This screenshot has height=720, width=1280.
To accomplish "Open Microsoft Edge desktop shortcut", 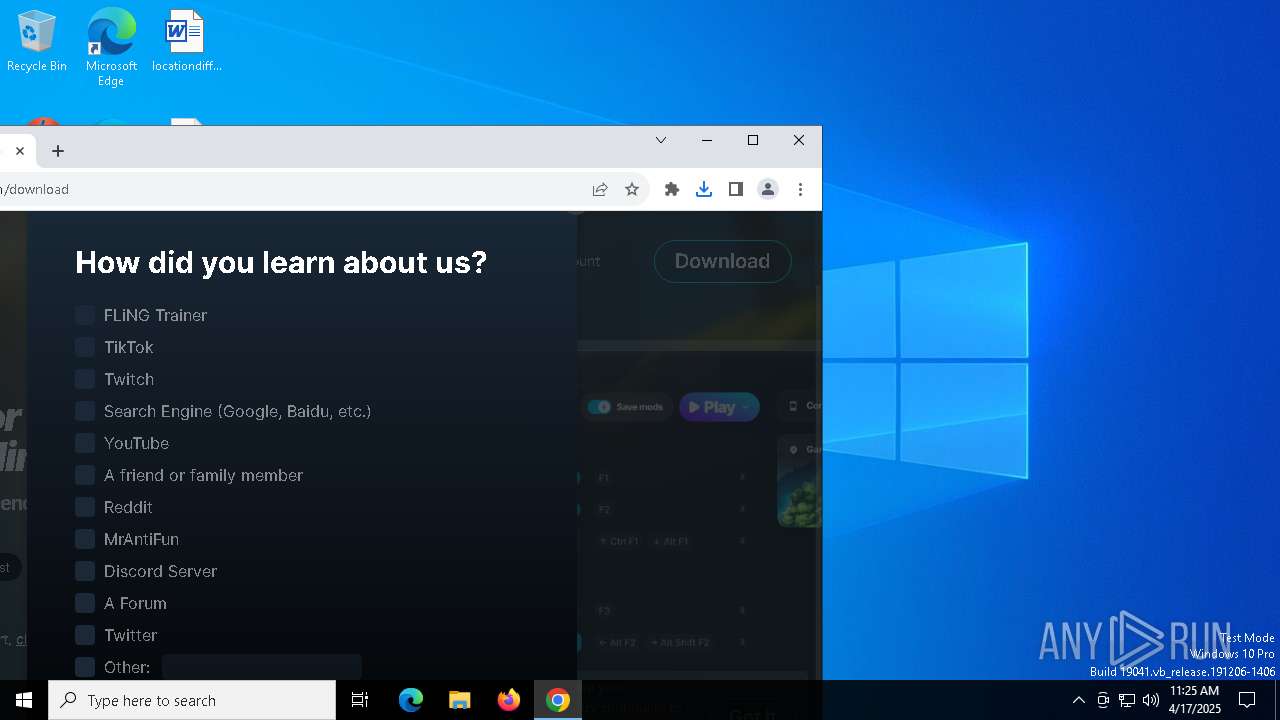I will pyautogui.click(x=111, y=47).
